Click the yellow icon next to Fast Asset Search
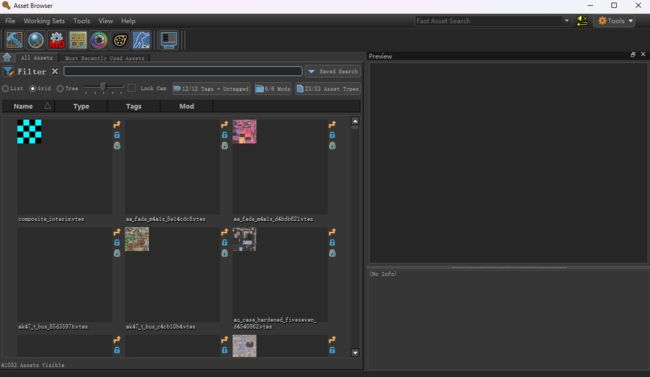Viewport: 650px width, 377px height. 582,21
